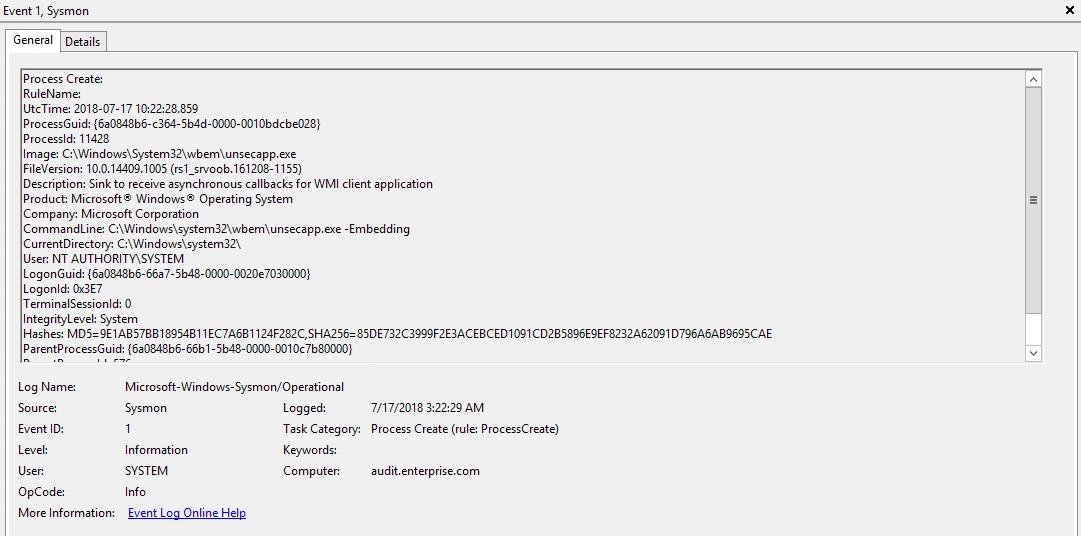Screen dimensions: 1081x536
Task: Click the Keywords: label
Action: click(310, 450)
